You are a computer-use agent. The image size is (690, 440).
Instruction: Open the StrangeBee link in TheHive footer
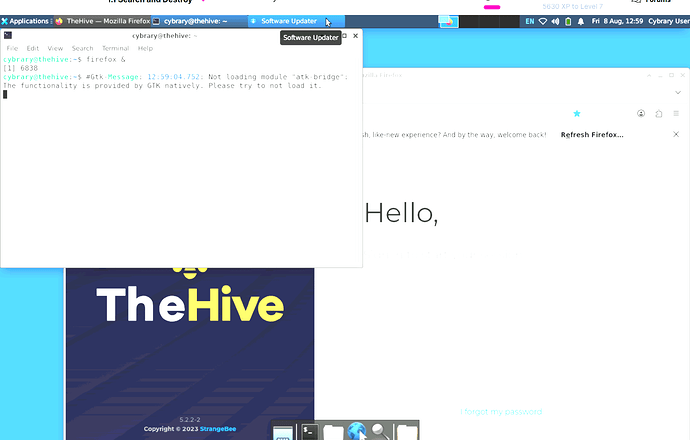pos(218,429)
